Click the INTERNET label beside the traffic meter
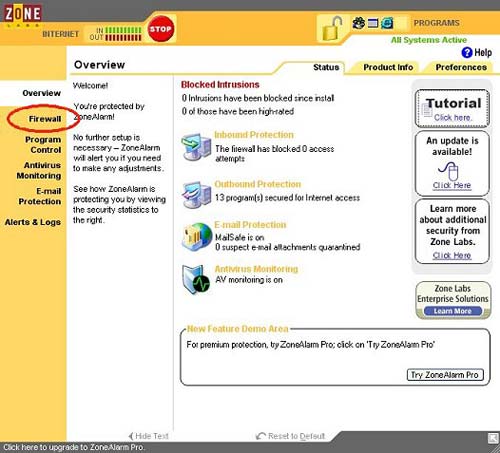Image resolution: width=500 pixels, height=453 pixels. (61, 34)
